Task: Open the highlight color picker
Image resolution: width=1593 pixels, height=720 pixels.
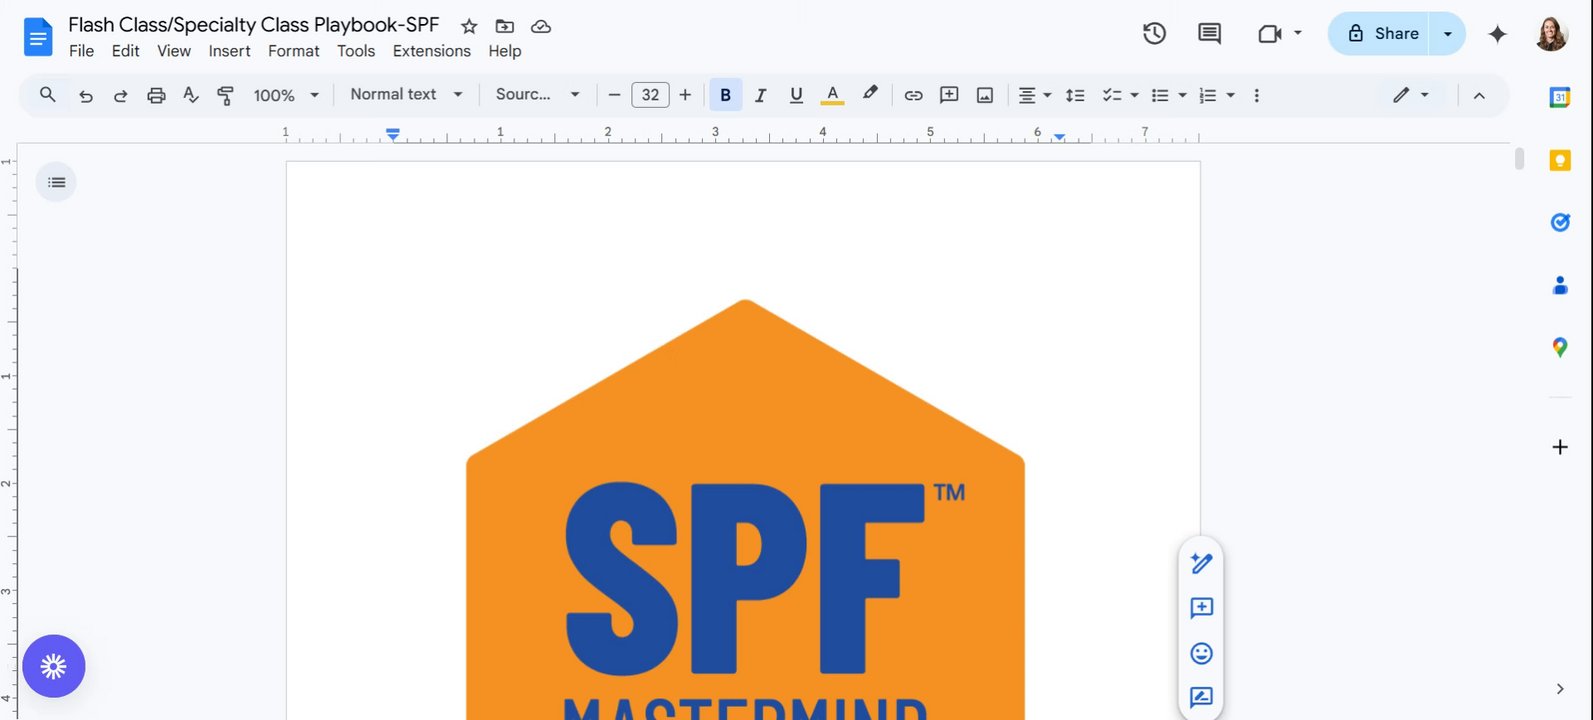Action: click(870, 94)
